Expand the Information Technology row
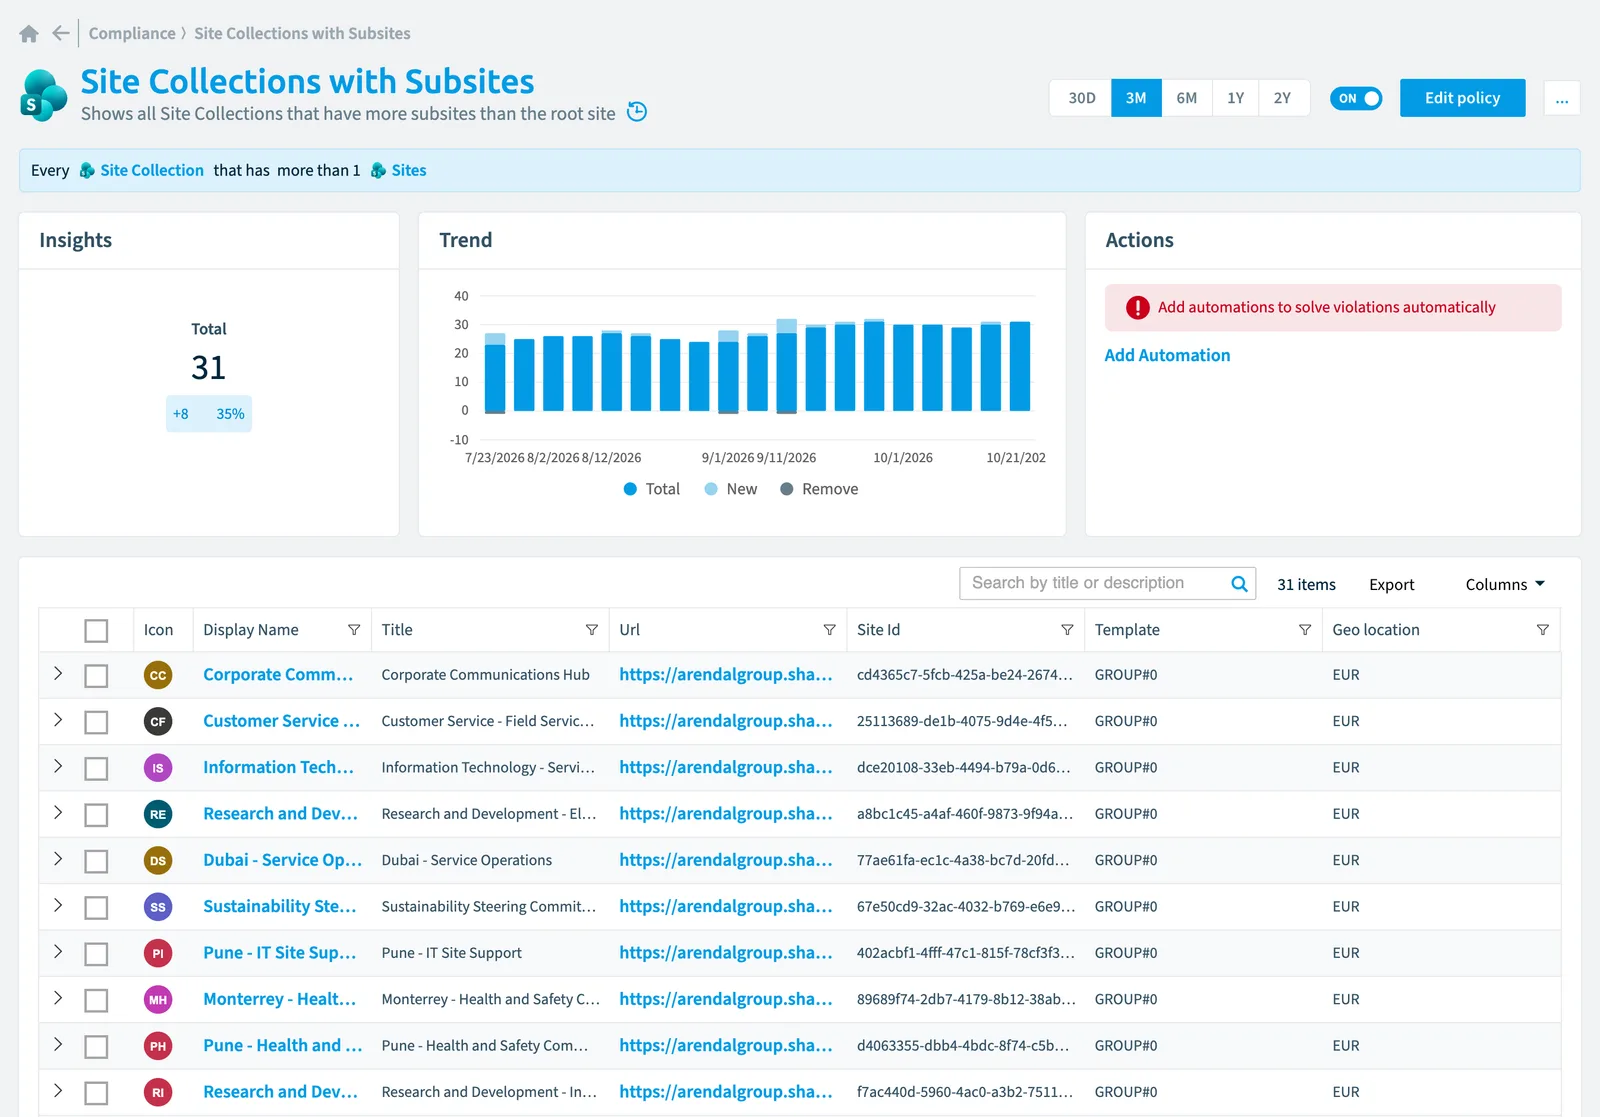 point(58,766)
